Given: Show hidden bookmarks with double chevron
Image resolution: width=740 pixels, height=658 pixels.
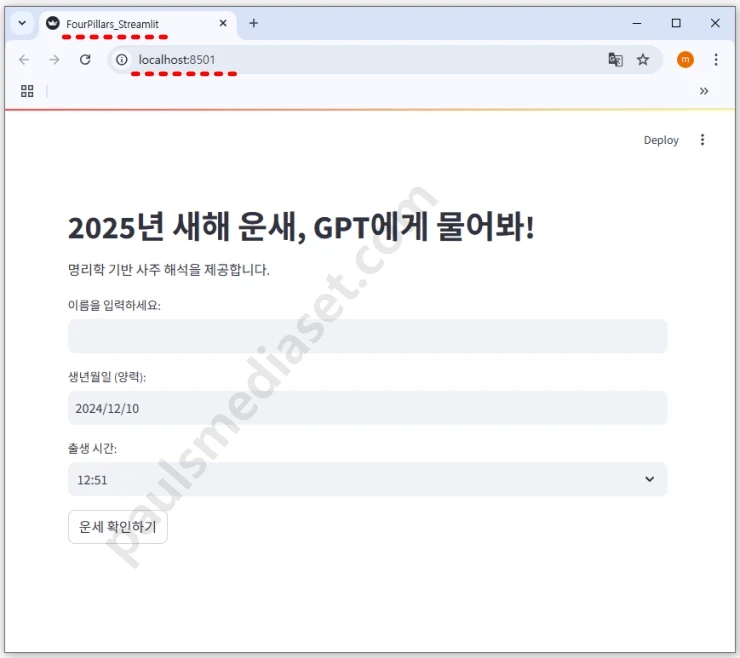Looking at the screenshot, I should coord(704,91).
